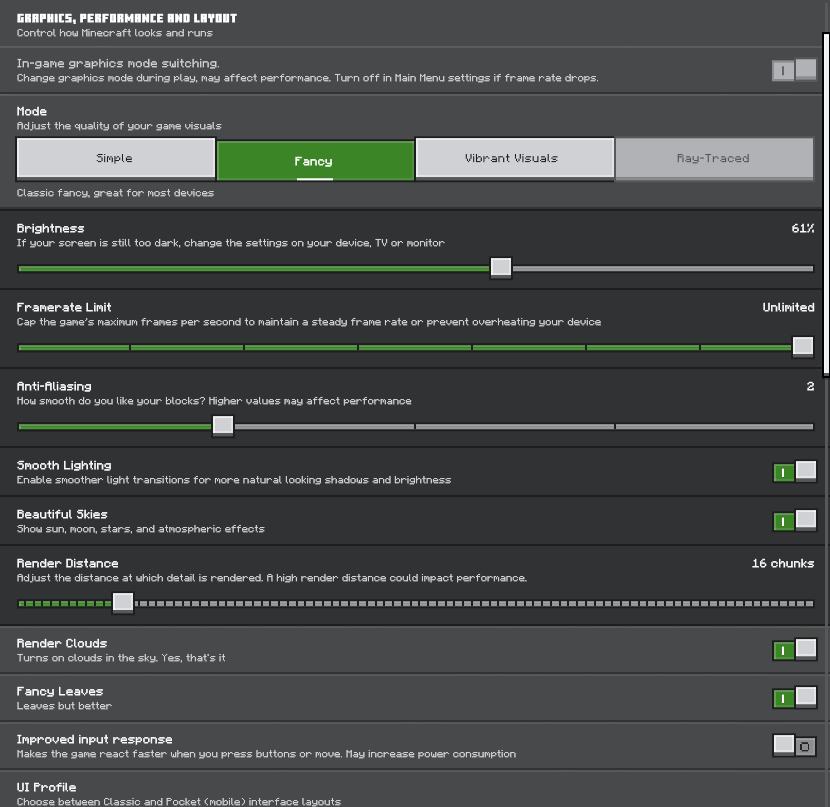
Task: Turn off Beautiful Skies toggle
Action: pyautogui.click(x=794, y=521)
